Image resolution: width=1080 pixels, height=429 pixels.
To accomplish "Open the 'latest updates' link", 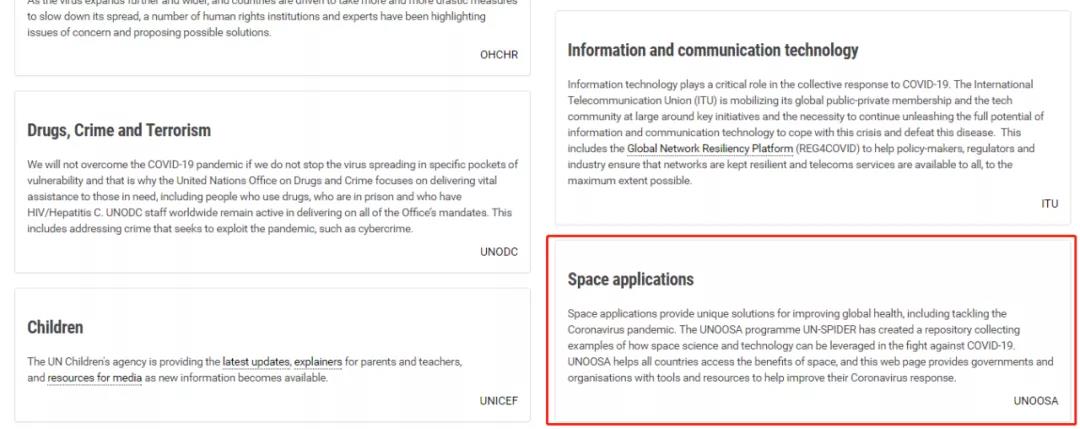I will (x=256, y=361).
